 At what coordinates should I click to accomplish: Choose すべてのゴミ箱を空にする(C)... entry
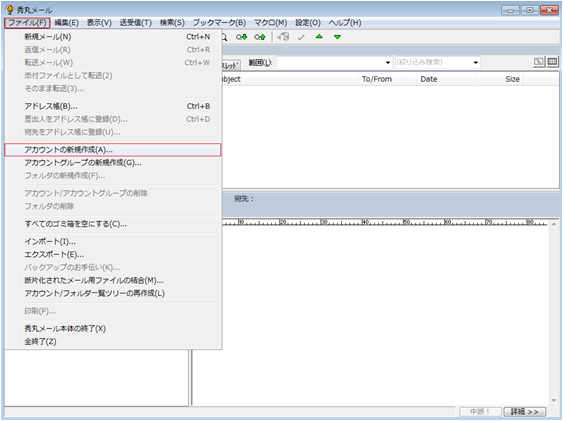113,224
